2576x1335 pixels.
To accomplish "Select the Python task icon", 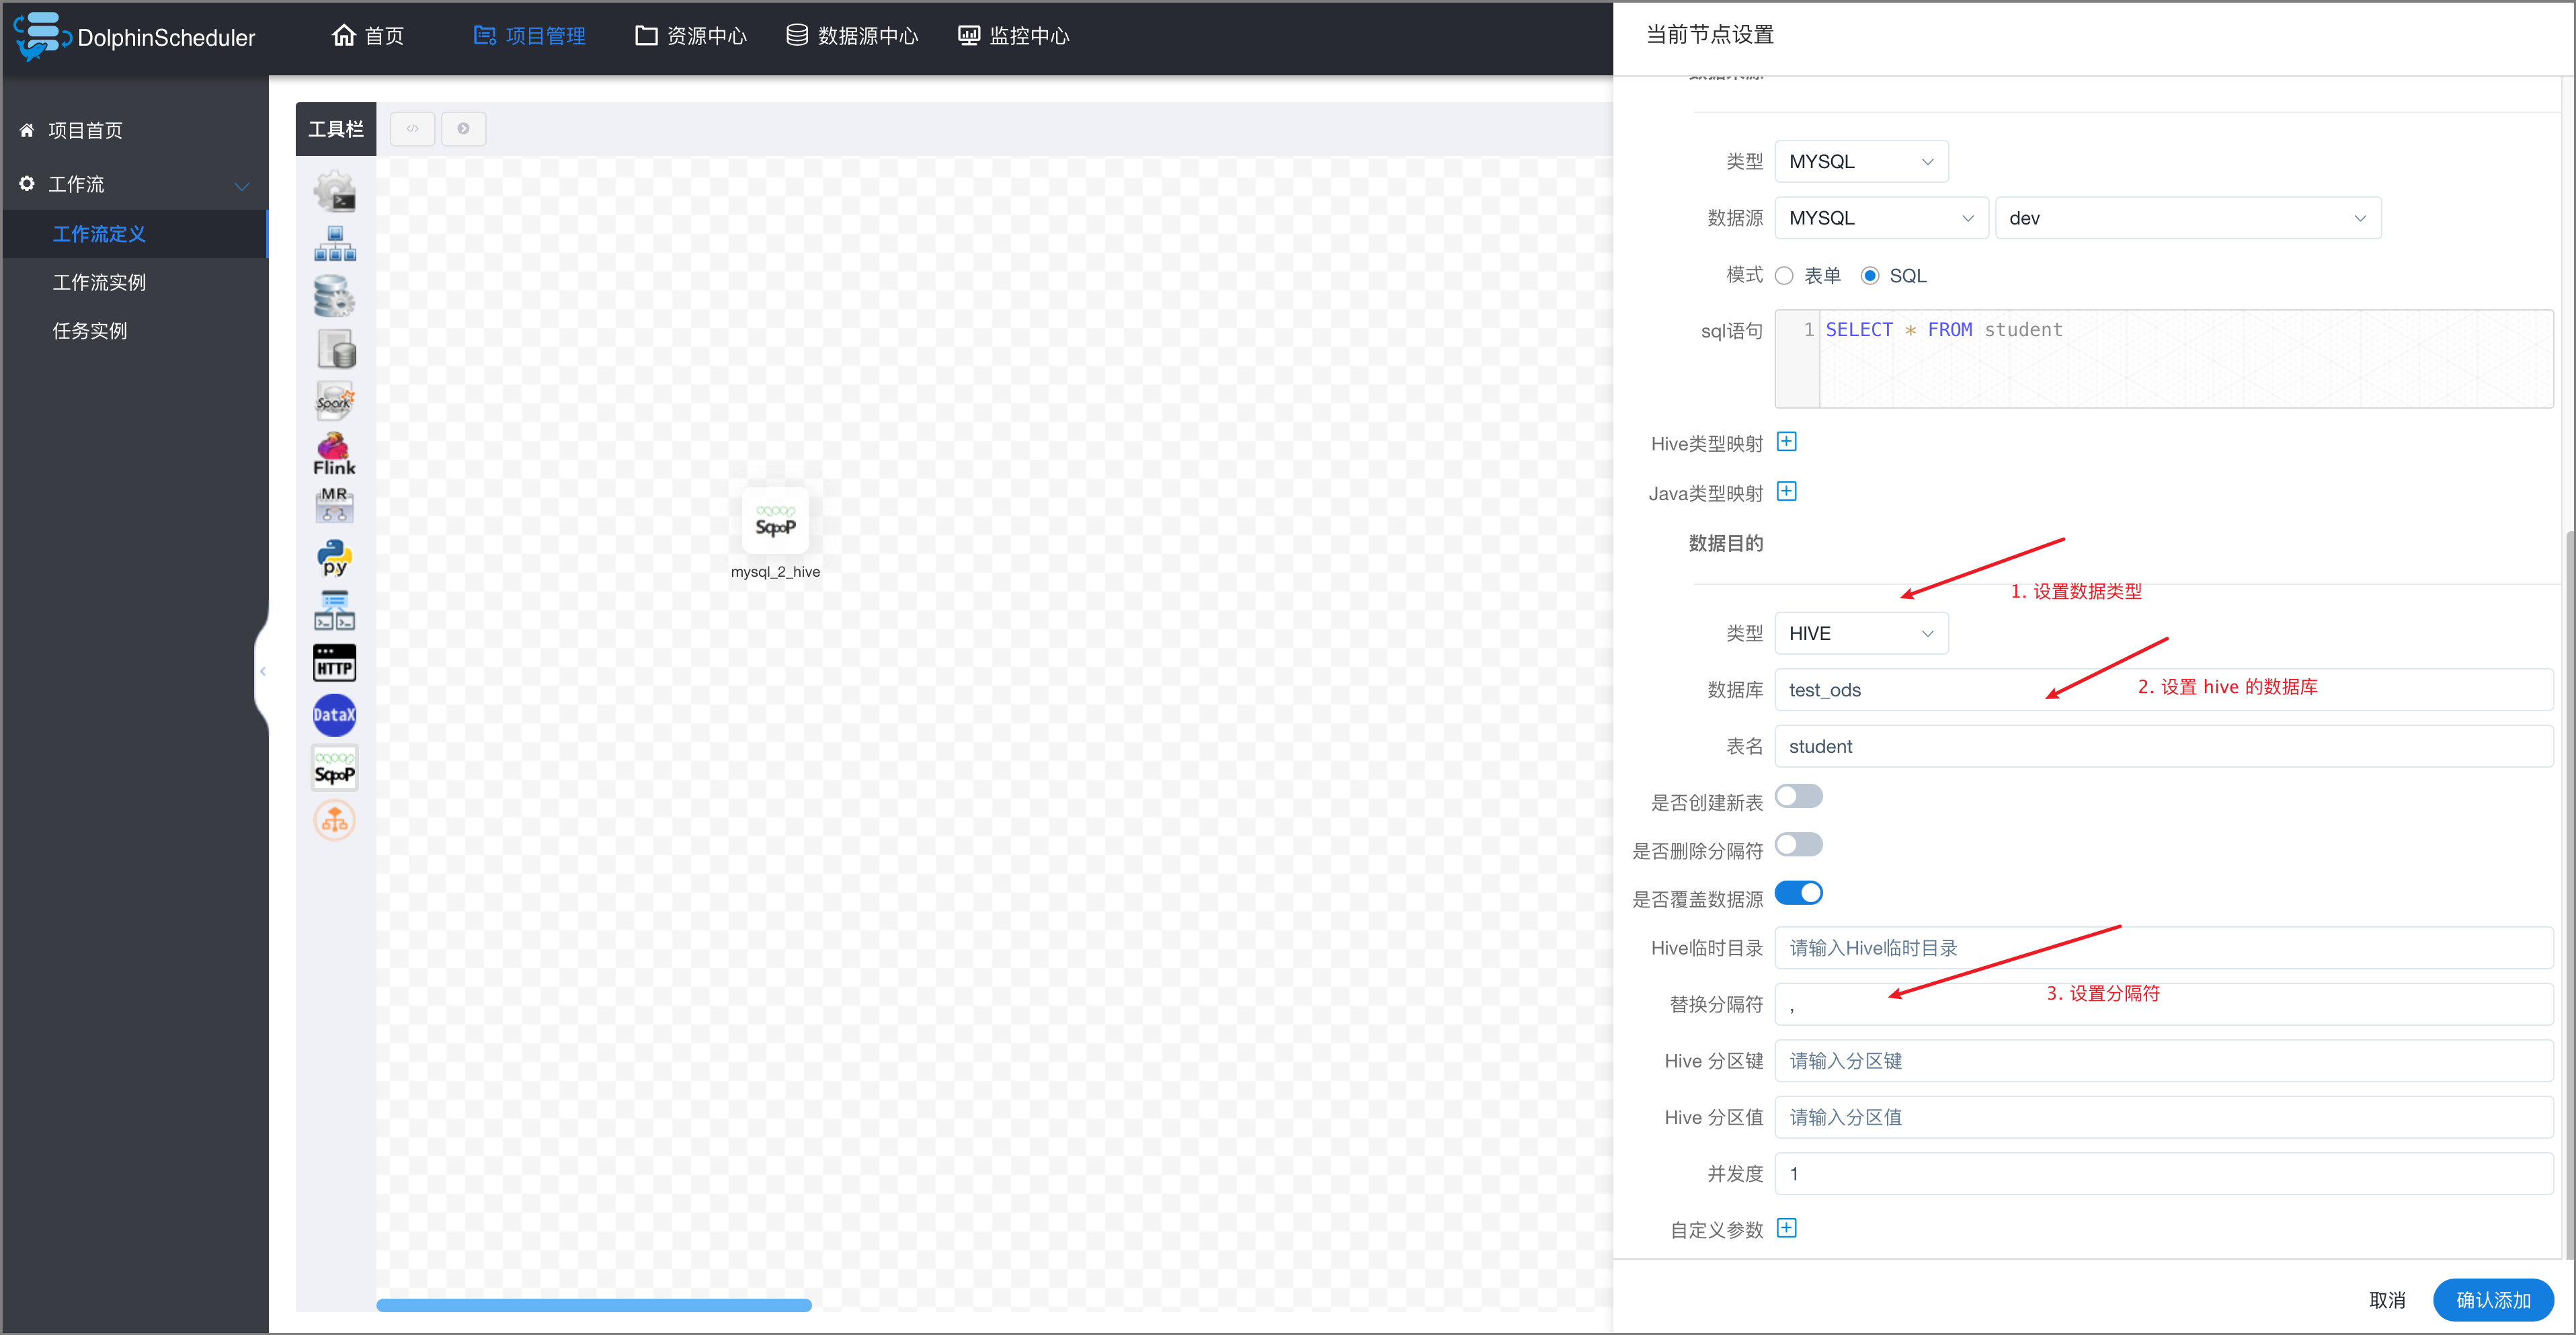I will (335, 558).
